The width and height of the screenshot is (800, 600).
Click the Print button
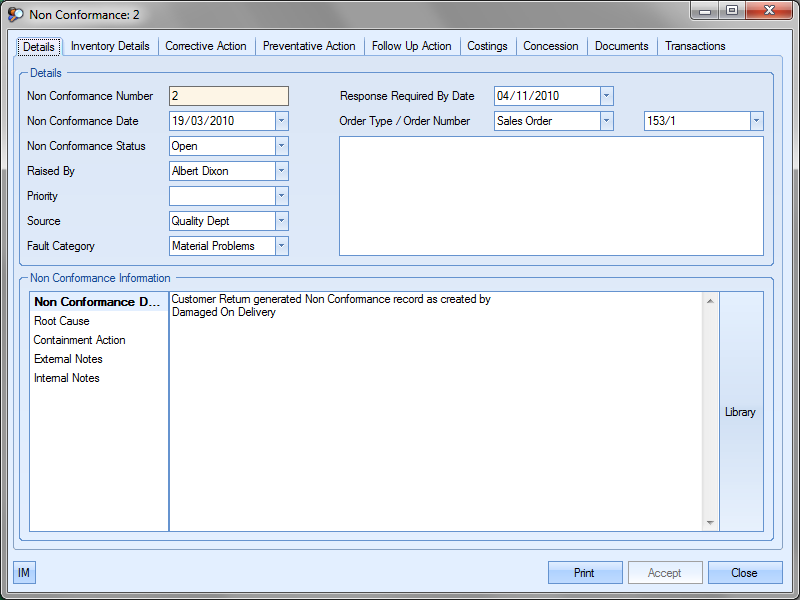pyautogui.click(x=584, y=573)
